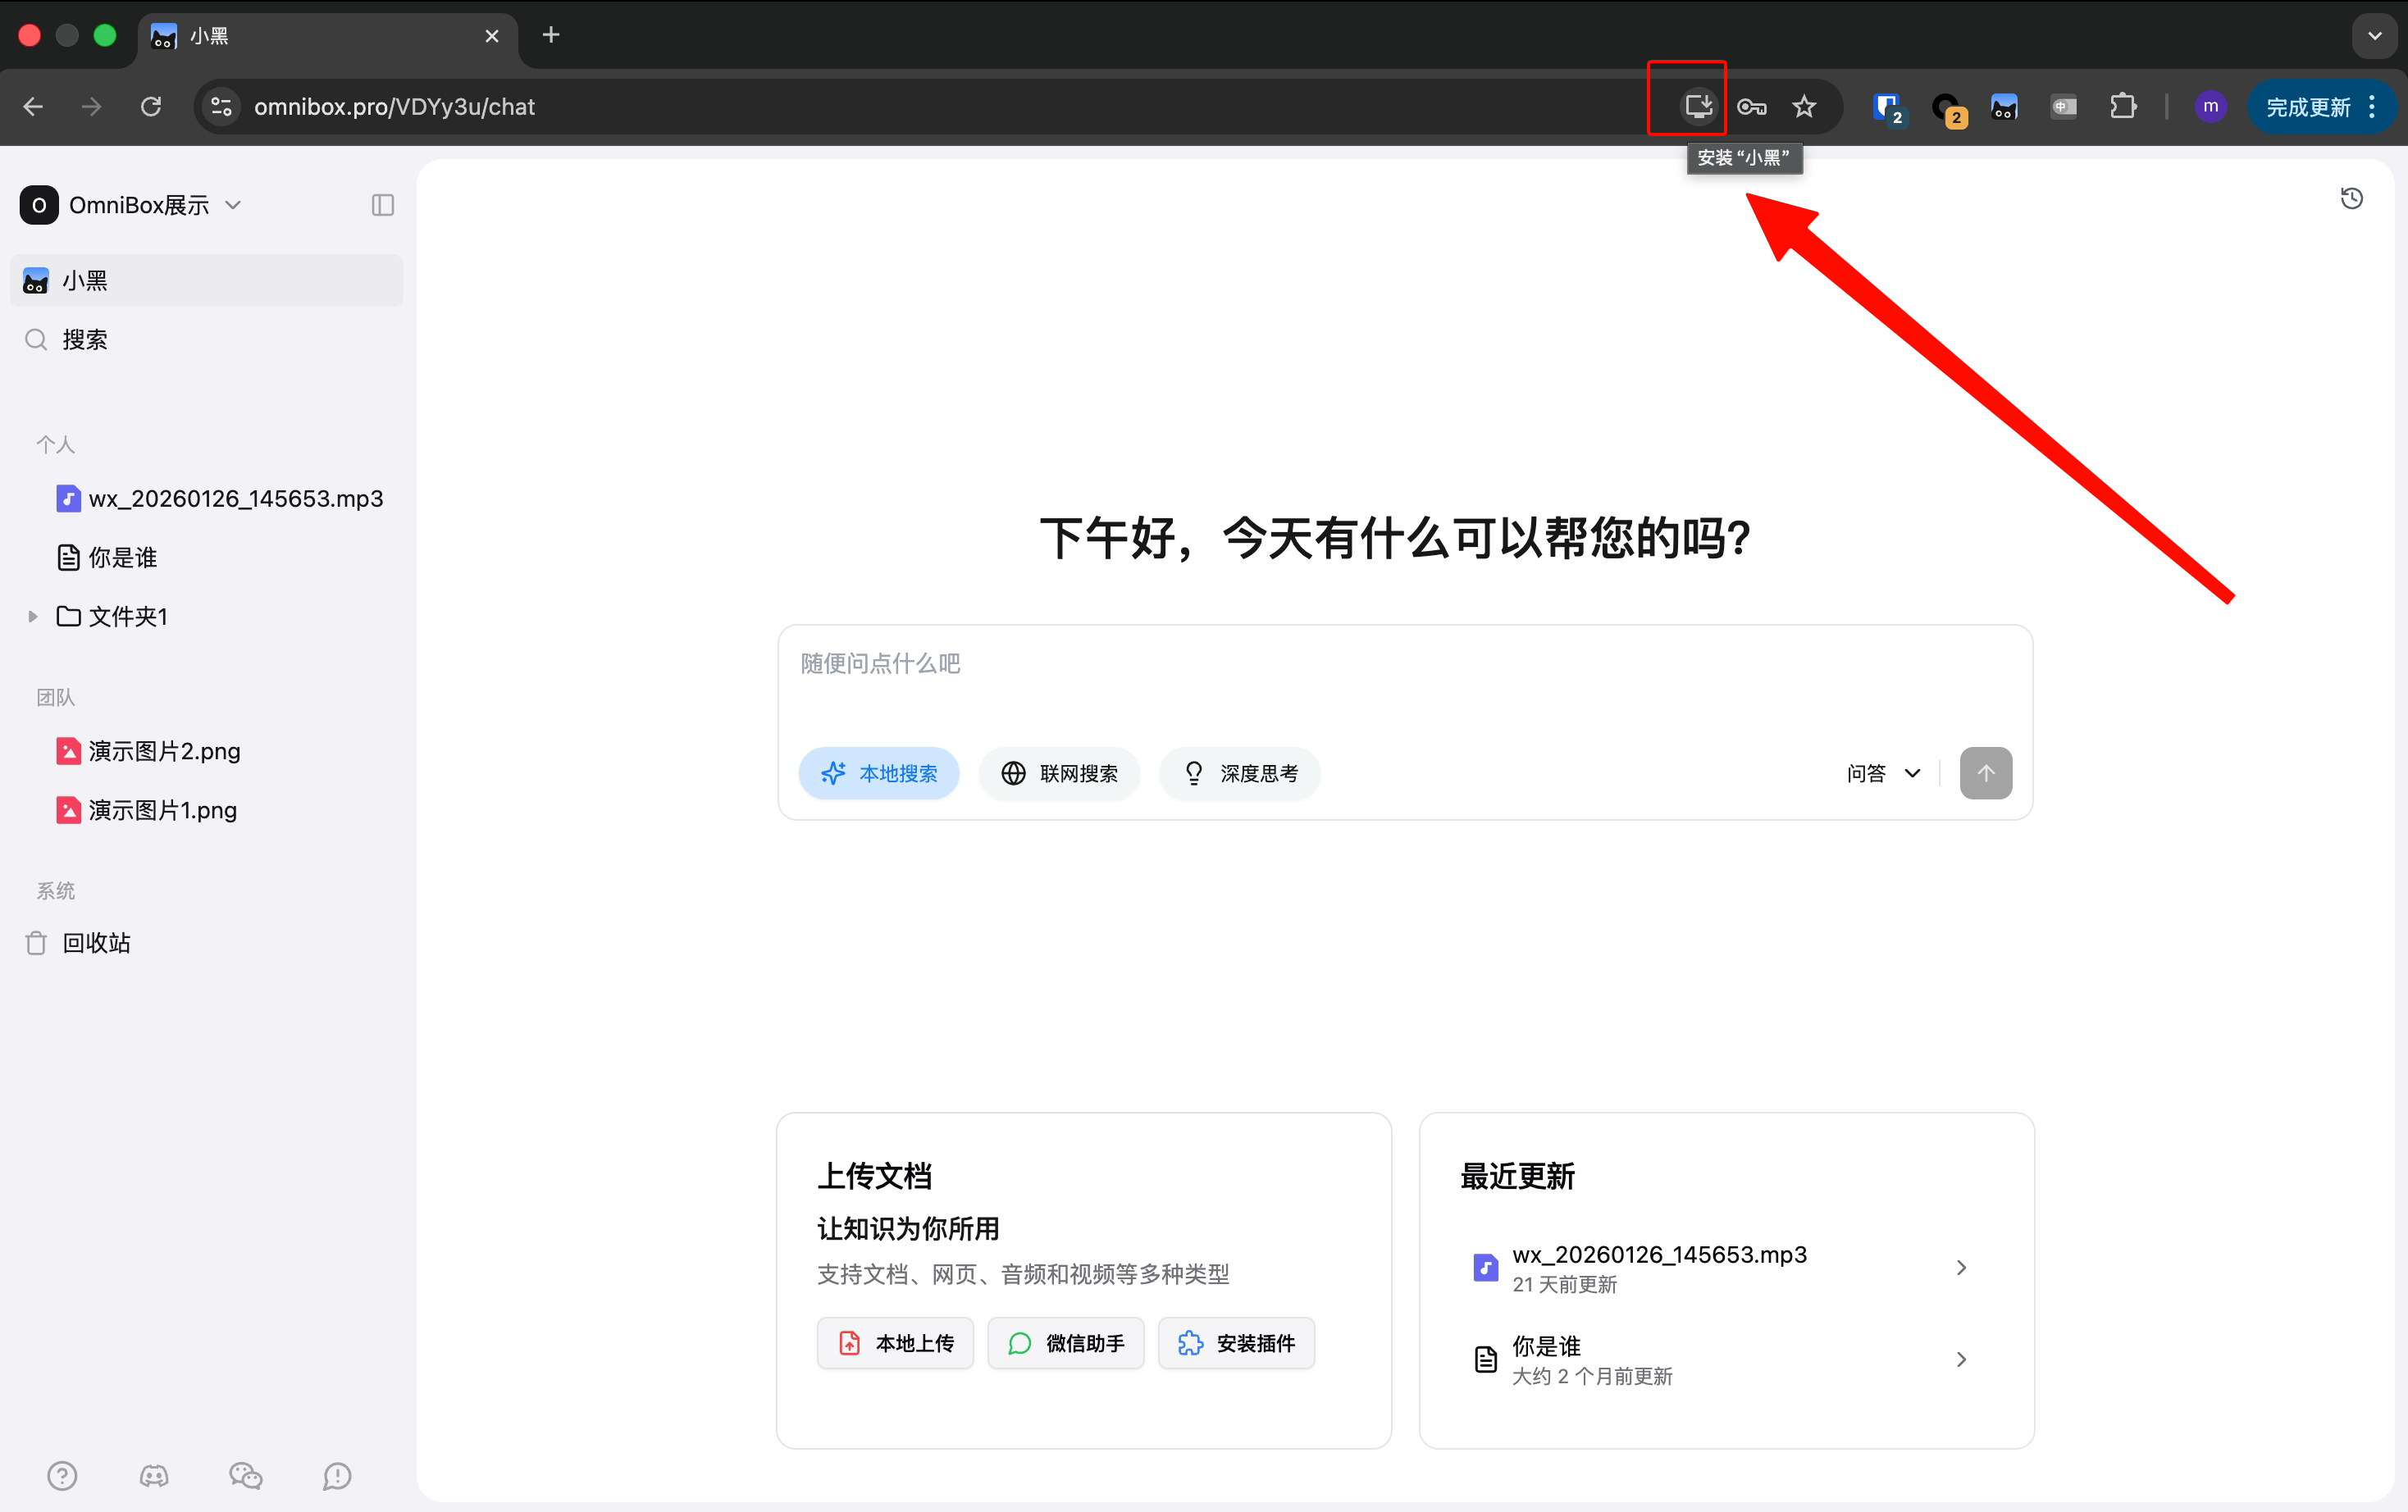Enable 联网搜索 web search option
The image size is (2408, 1512).
(1059, 773)
